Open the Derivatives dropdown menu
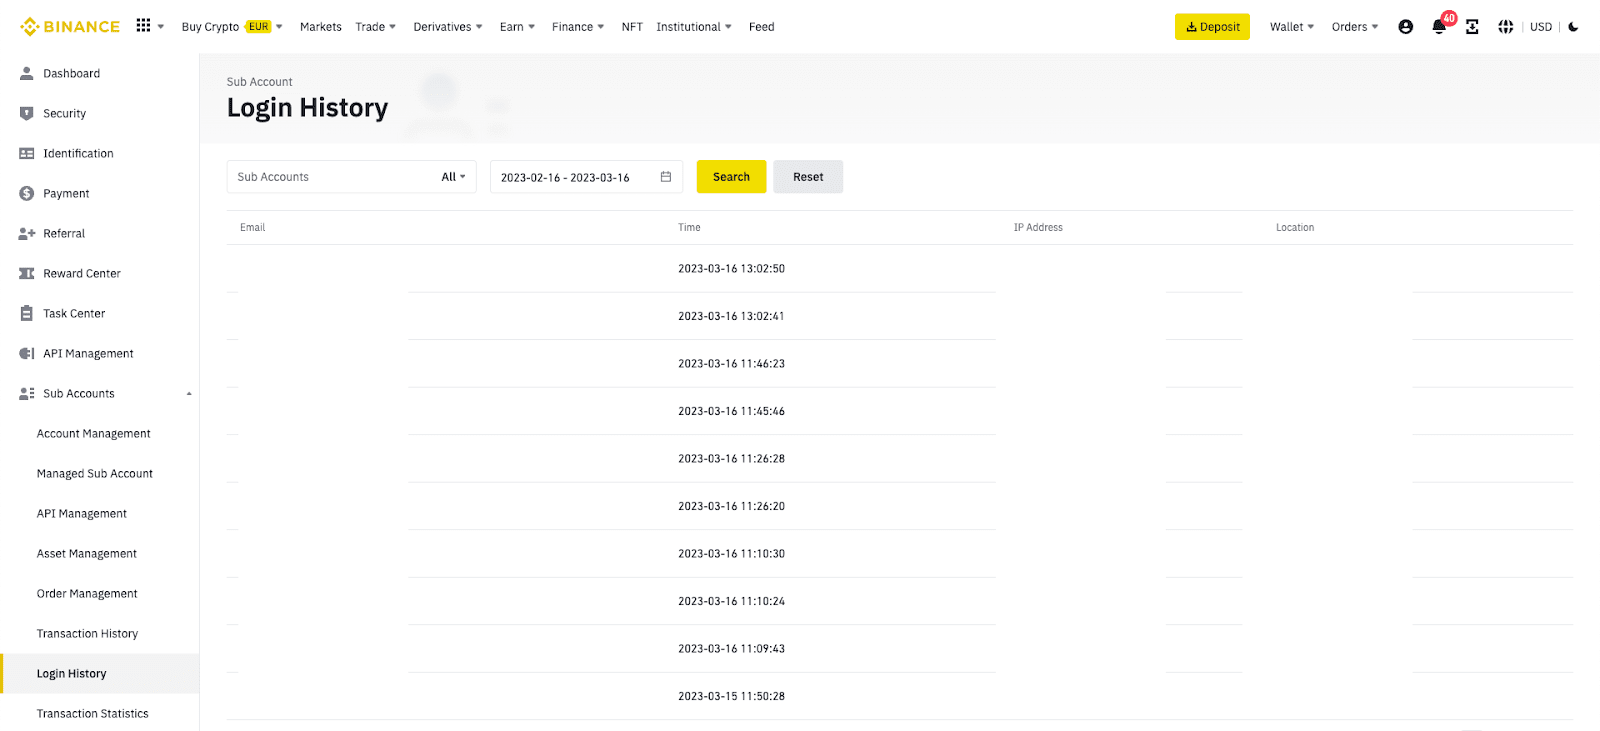Viewport: 1600px width, 731px height. point(447,27)
